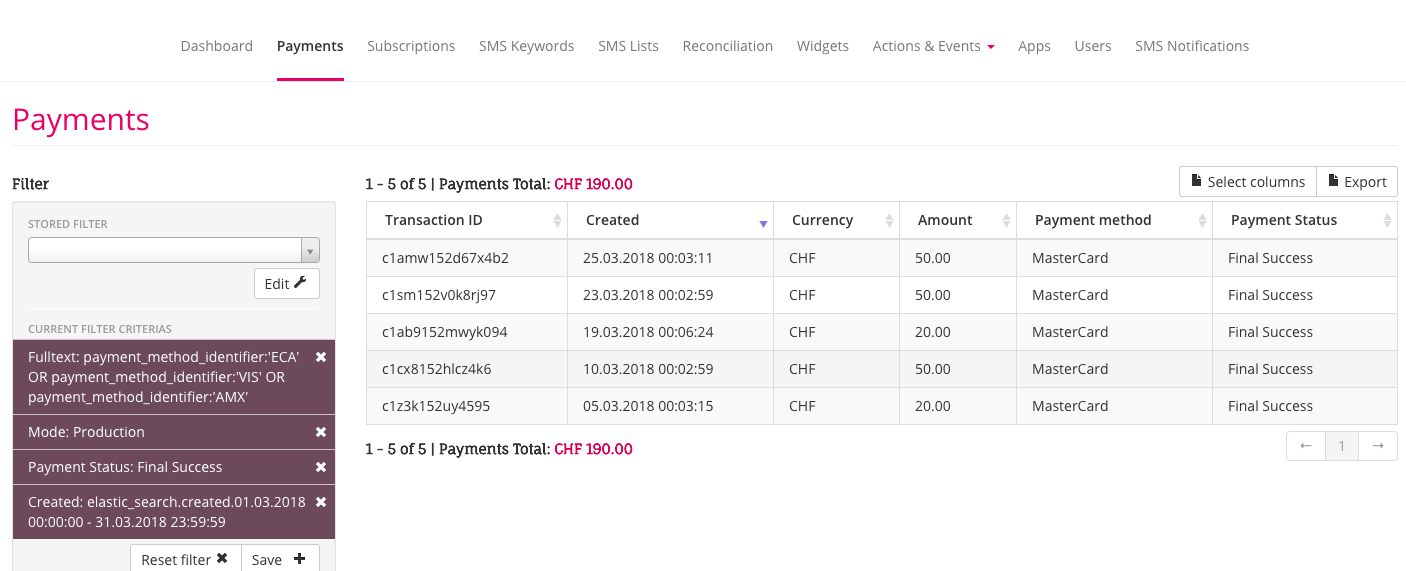Remove the Created date range filter
1406x571 pixels.
[x=321, y=502]
